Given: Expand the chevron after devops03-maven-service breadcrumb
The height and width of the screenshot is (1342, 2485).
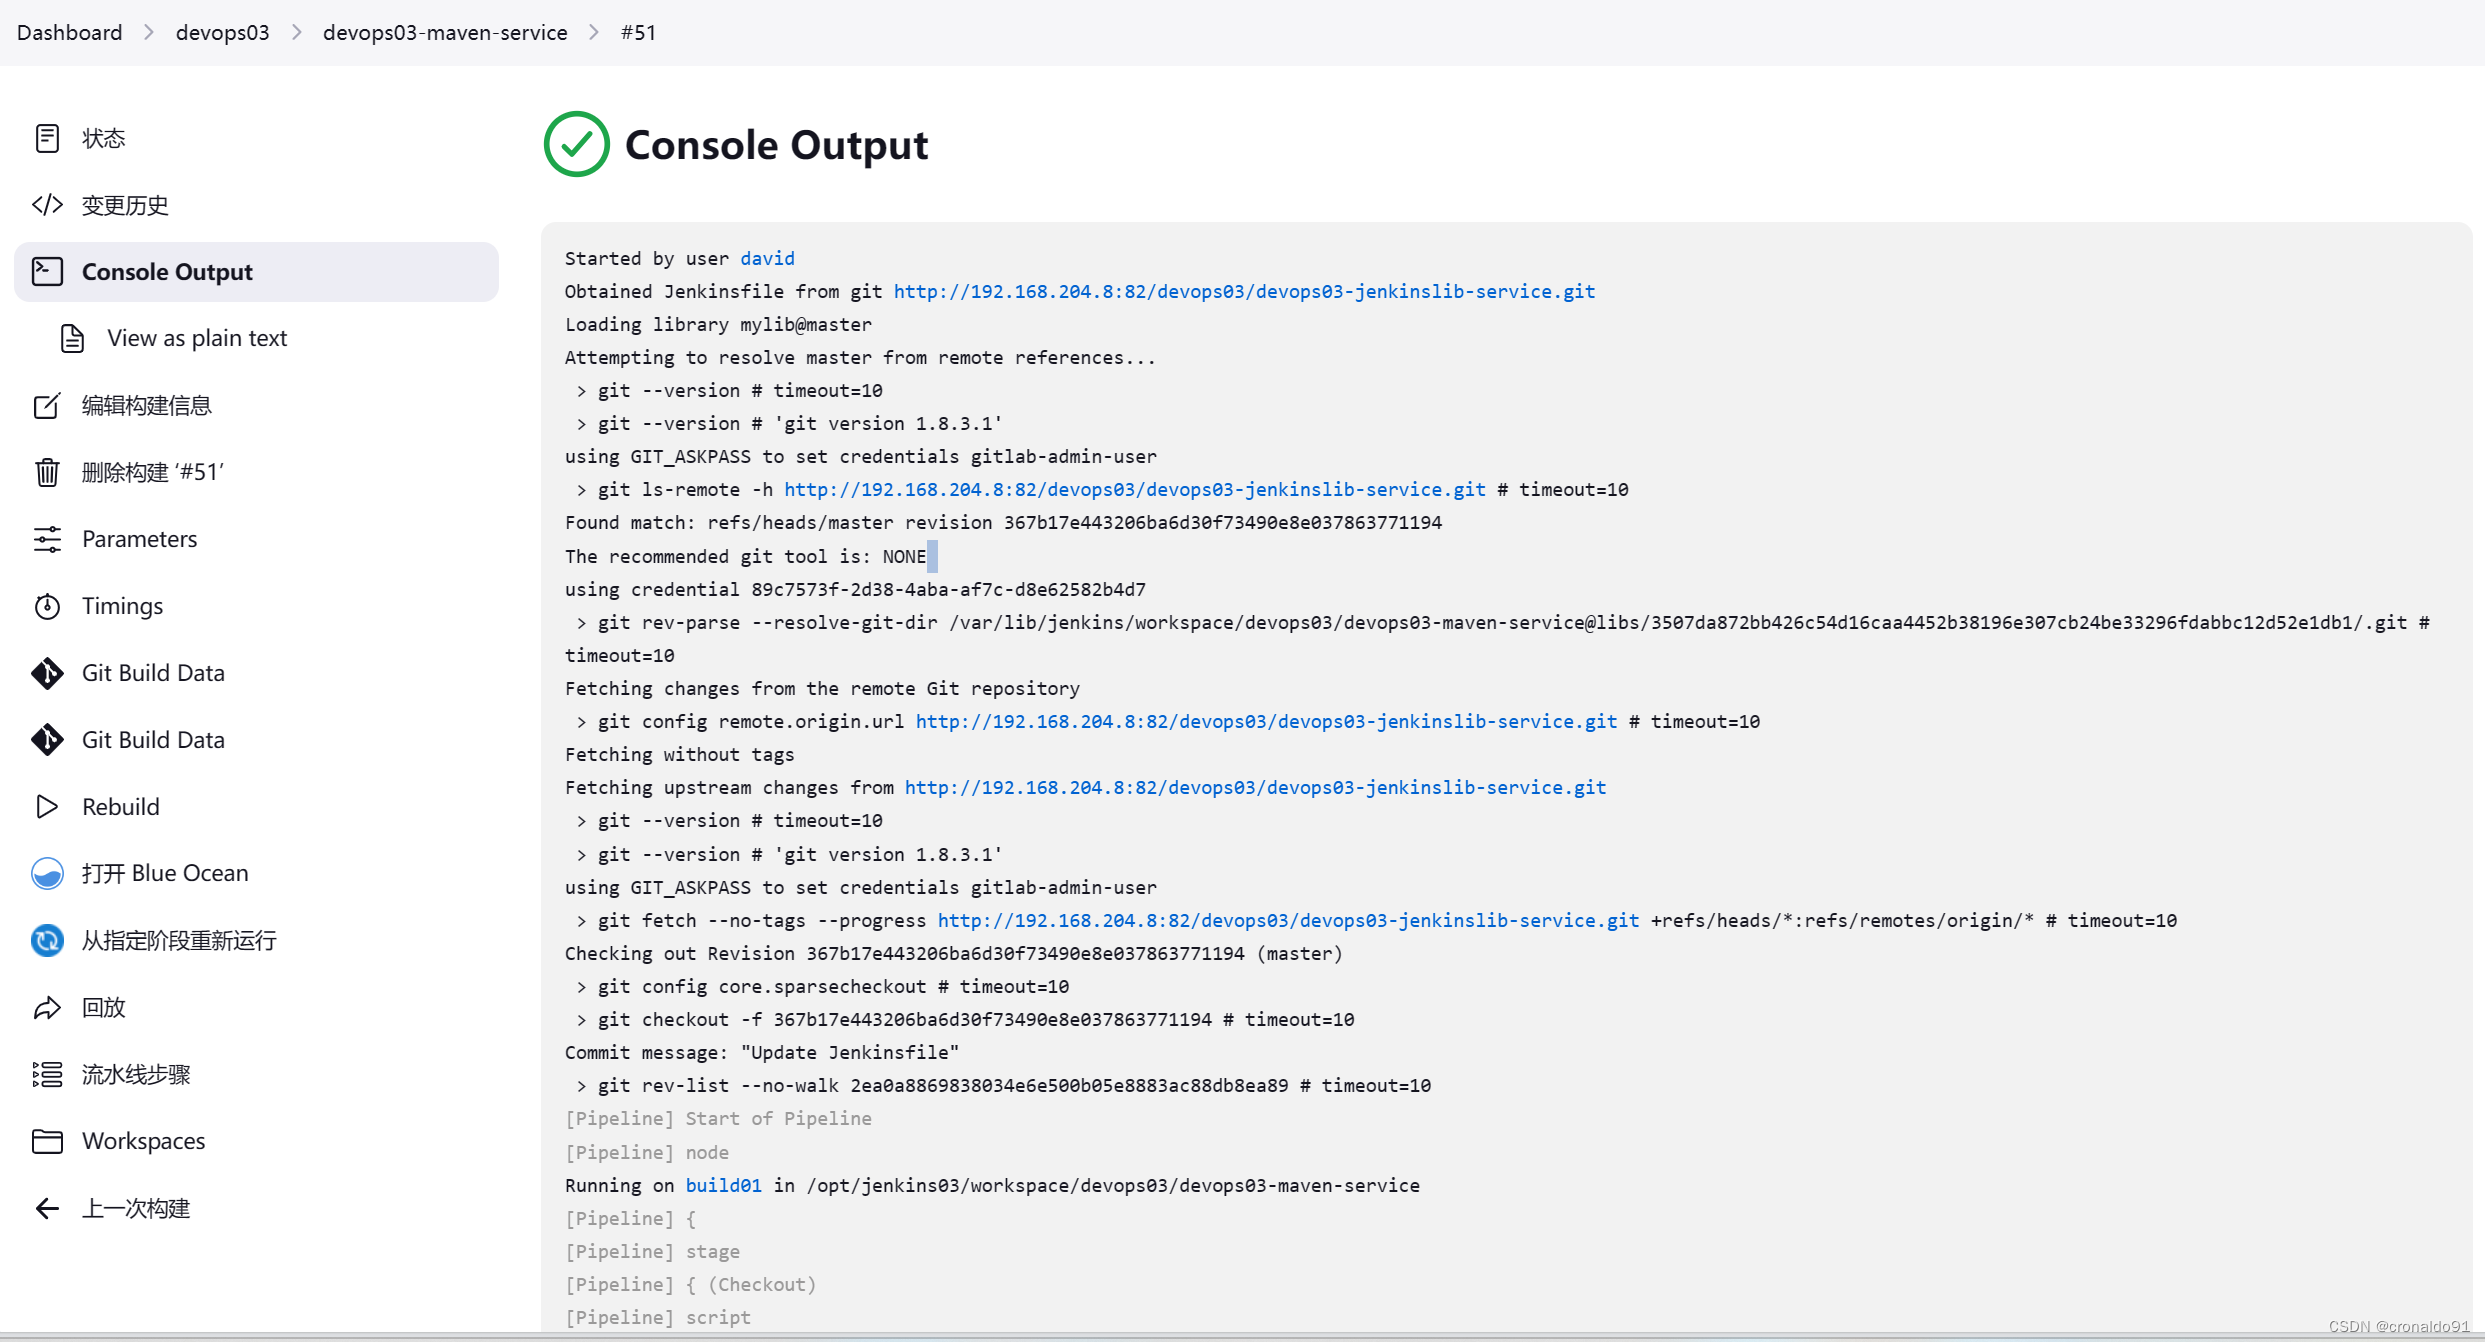Looking at the screenshot, I should 594,32.
